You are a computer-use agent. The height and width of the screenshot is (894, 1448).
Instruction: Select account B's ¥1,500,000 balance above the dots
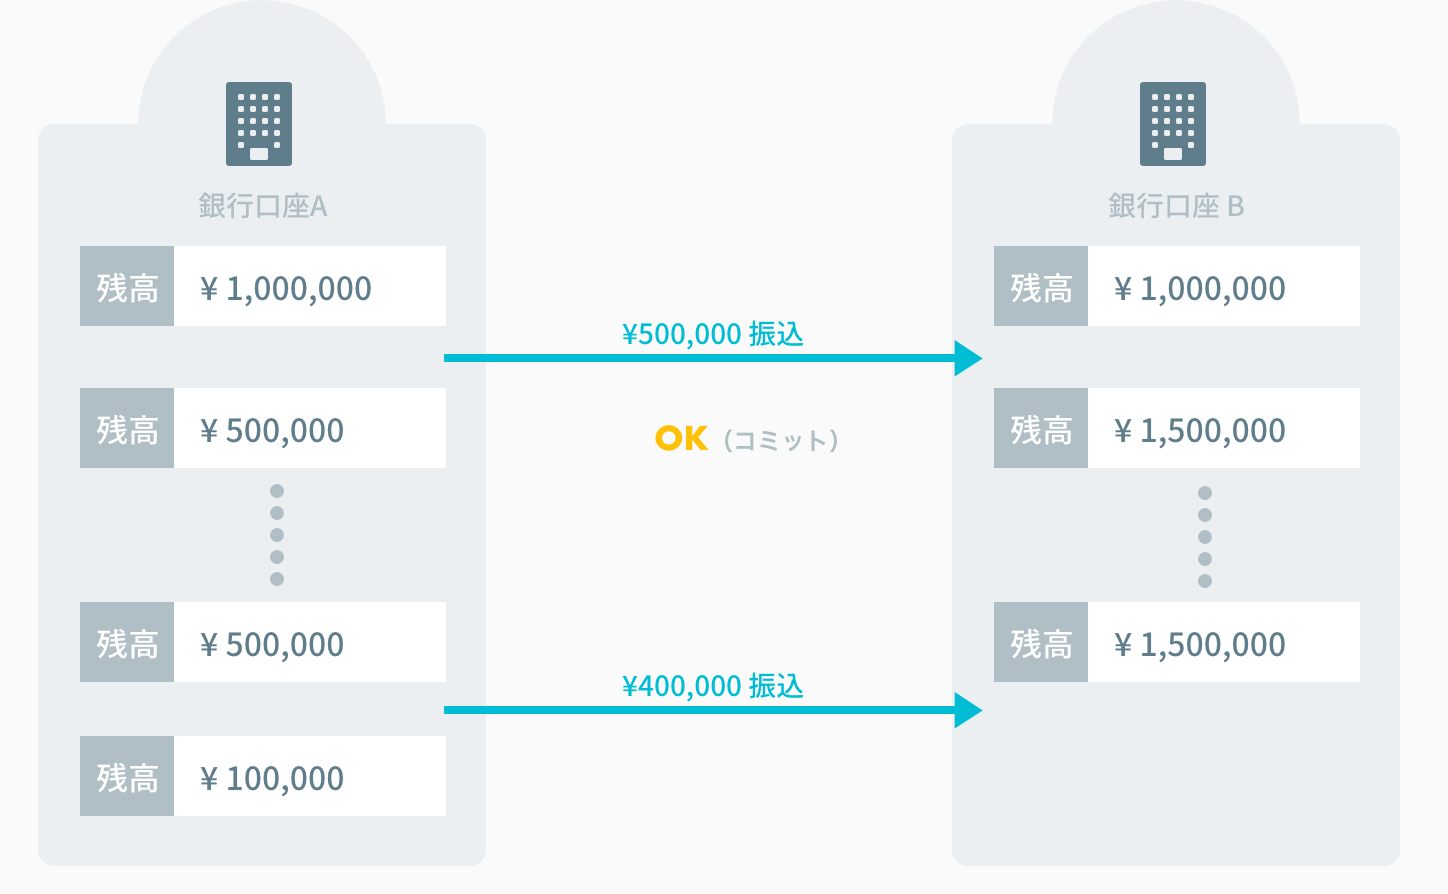click(x=1200, y=430)
